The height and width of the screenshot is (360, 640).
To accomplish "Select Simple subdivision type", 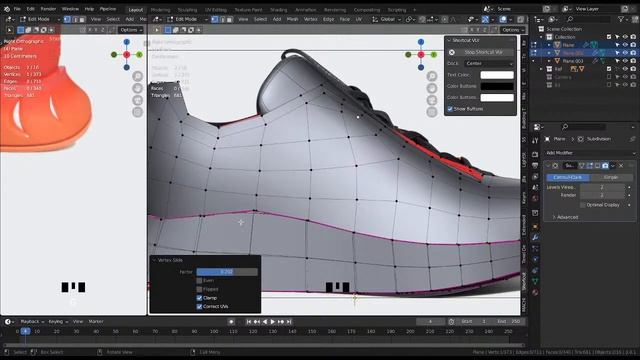I will click(611, 178).
